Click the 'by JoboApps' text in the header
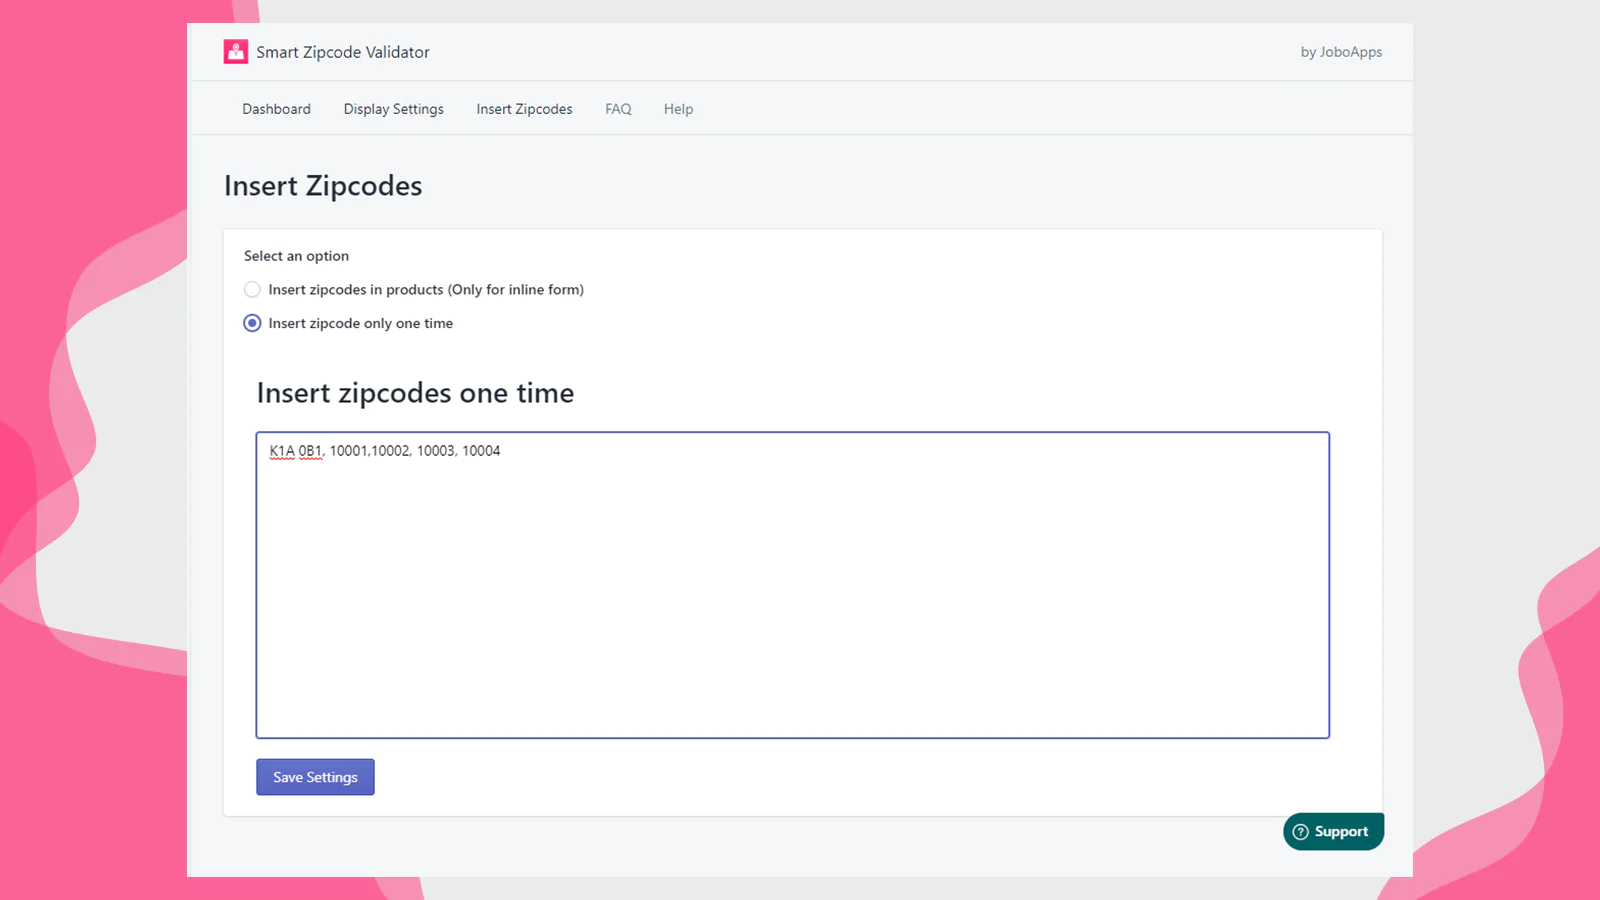 point(1341,52)
